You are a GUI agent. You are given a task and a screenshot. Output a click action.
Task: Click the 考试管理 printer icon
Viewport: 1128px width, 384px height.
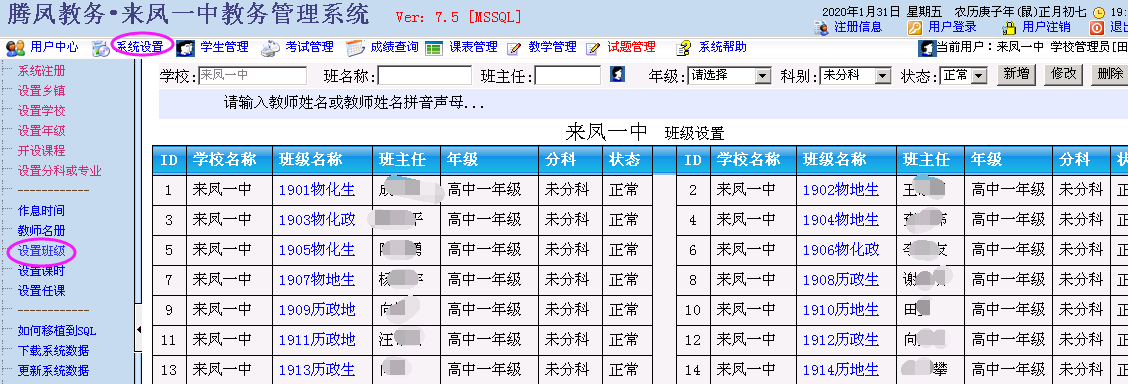tap(270, 48)
